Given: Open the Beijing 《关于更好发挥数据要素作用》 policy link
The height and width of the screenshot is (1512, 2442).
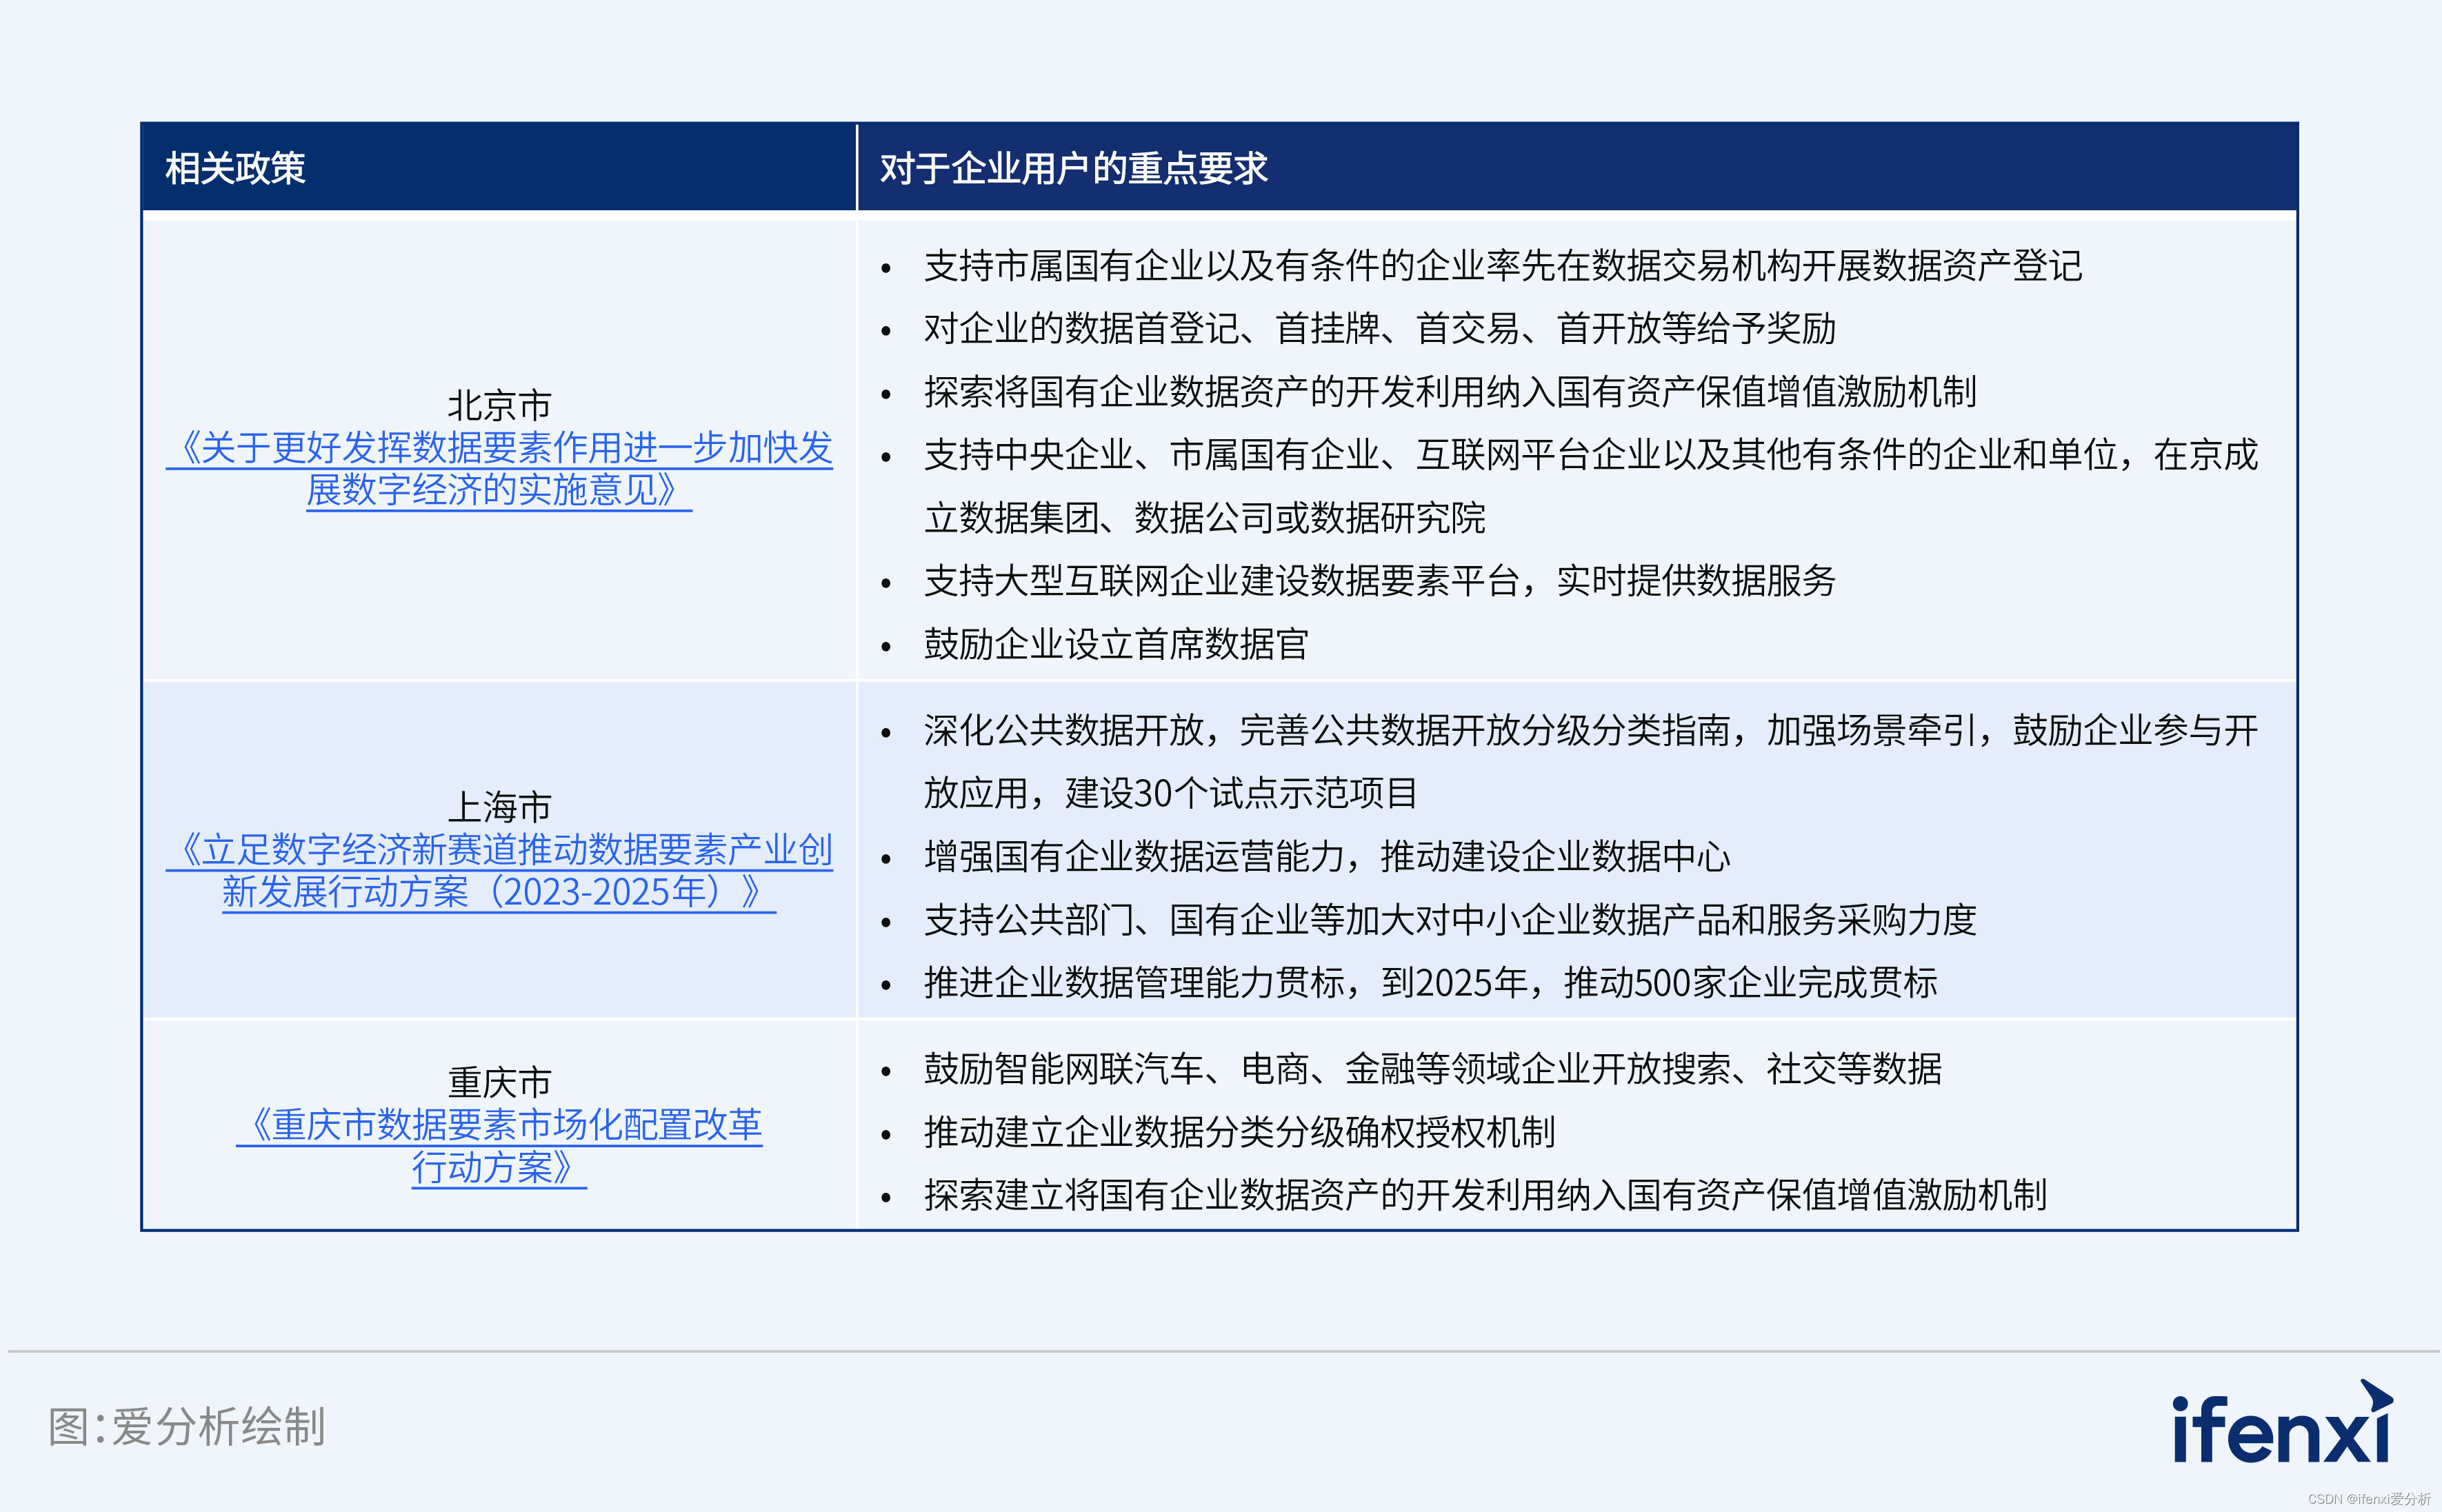Looking at the screenshot, I should coord(499,469).
